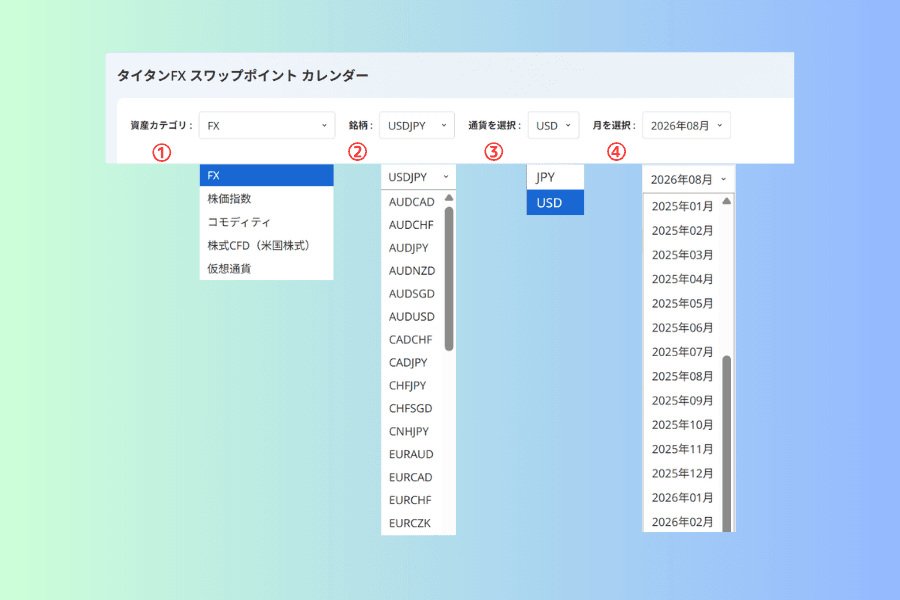
Task: Pick 2025年10月 in the month list
Action: tap(682, 424)
